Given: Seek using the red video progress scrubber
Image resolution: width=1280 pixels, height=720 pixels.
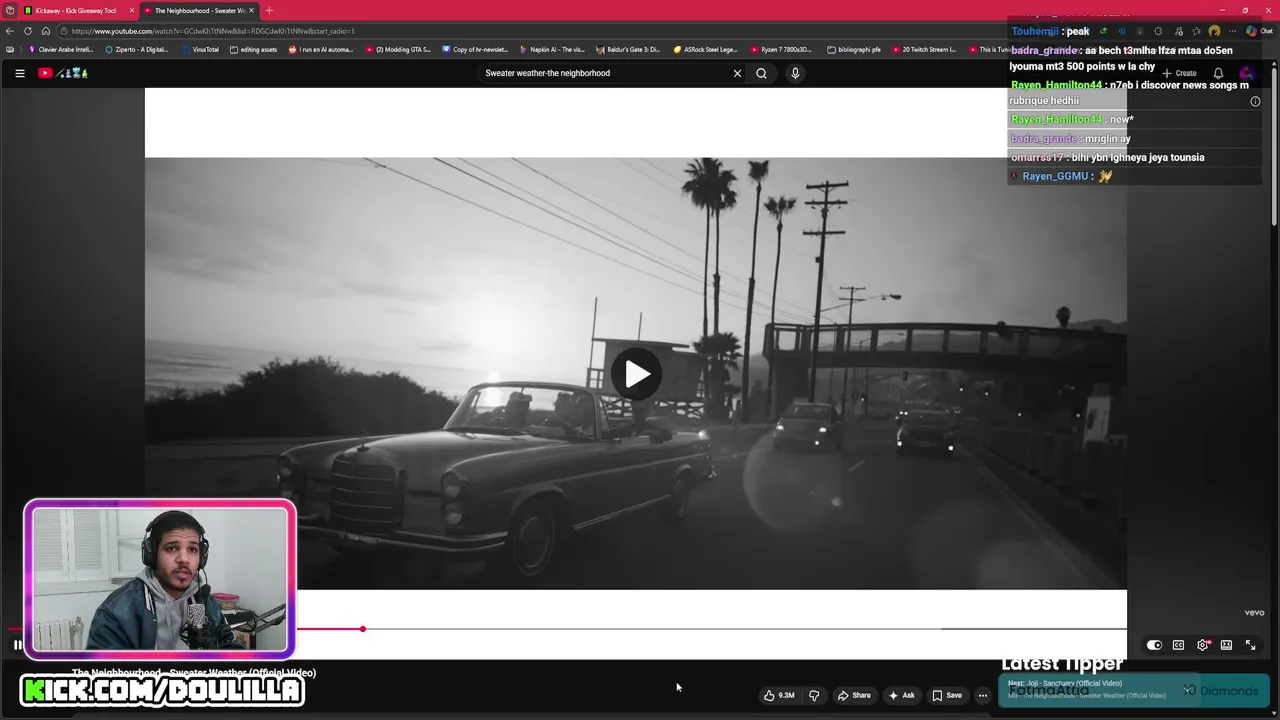Looking at the screenshot, I should pyautogui.click(x=363, y=629).
